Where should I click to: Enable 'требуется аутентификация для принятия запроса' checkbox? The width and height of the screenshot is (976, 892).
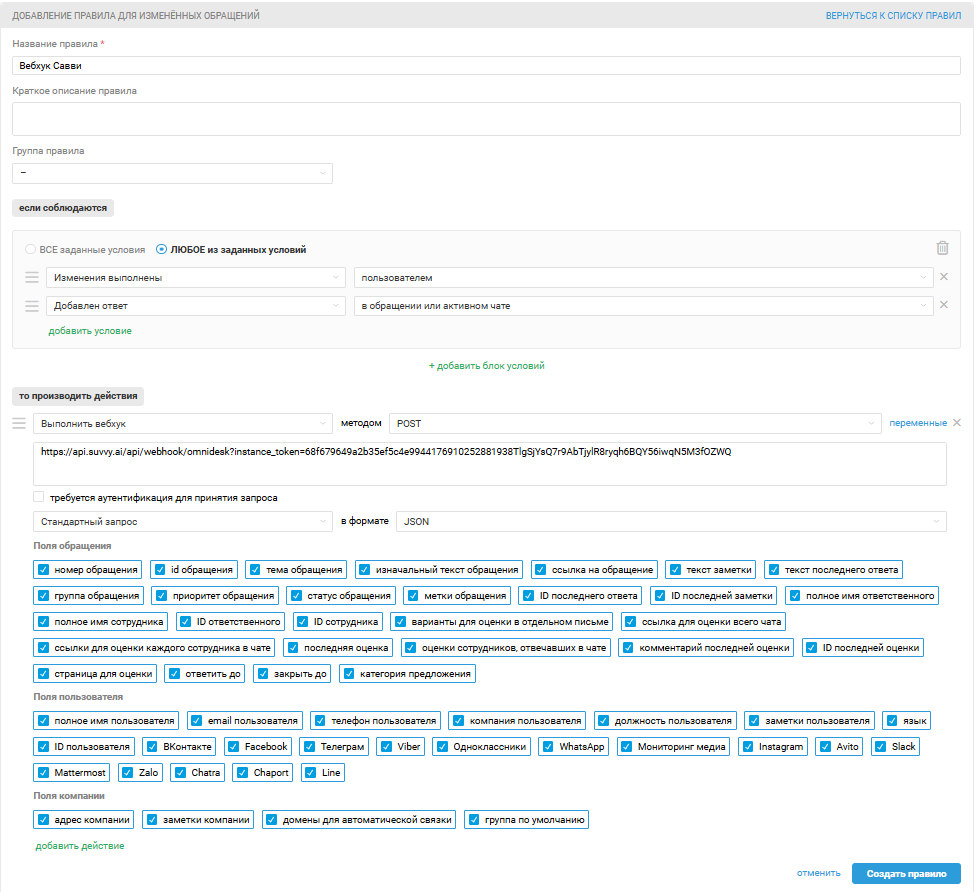click(x=38, y=497)
